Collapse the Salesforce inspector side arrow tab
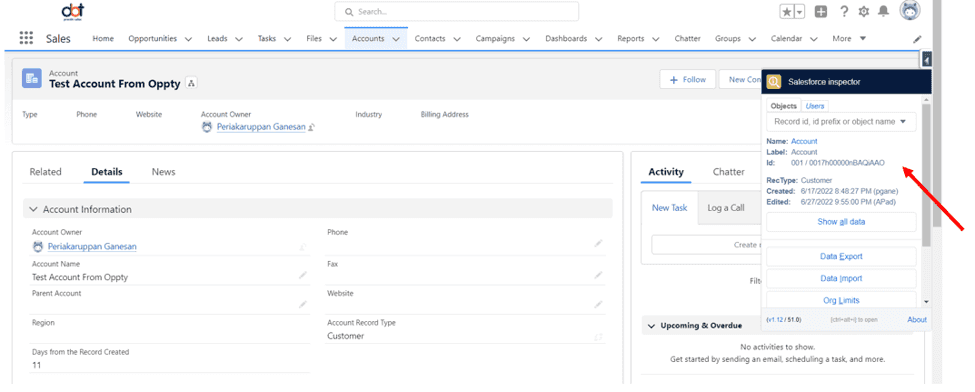This screenshot has width=975, height=392. pos(926,60)
